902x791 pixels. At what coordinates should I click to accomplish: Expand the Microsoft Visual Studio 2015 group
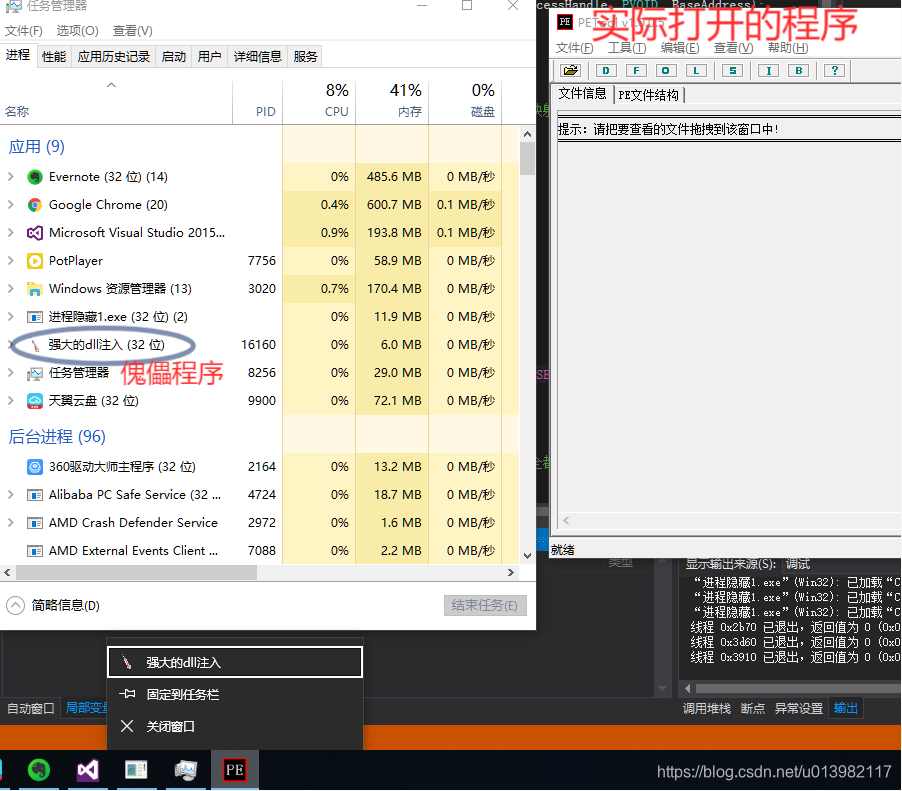[x=10, y=233]
